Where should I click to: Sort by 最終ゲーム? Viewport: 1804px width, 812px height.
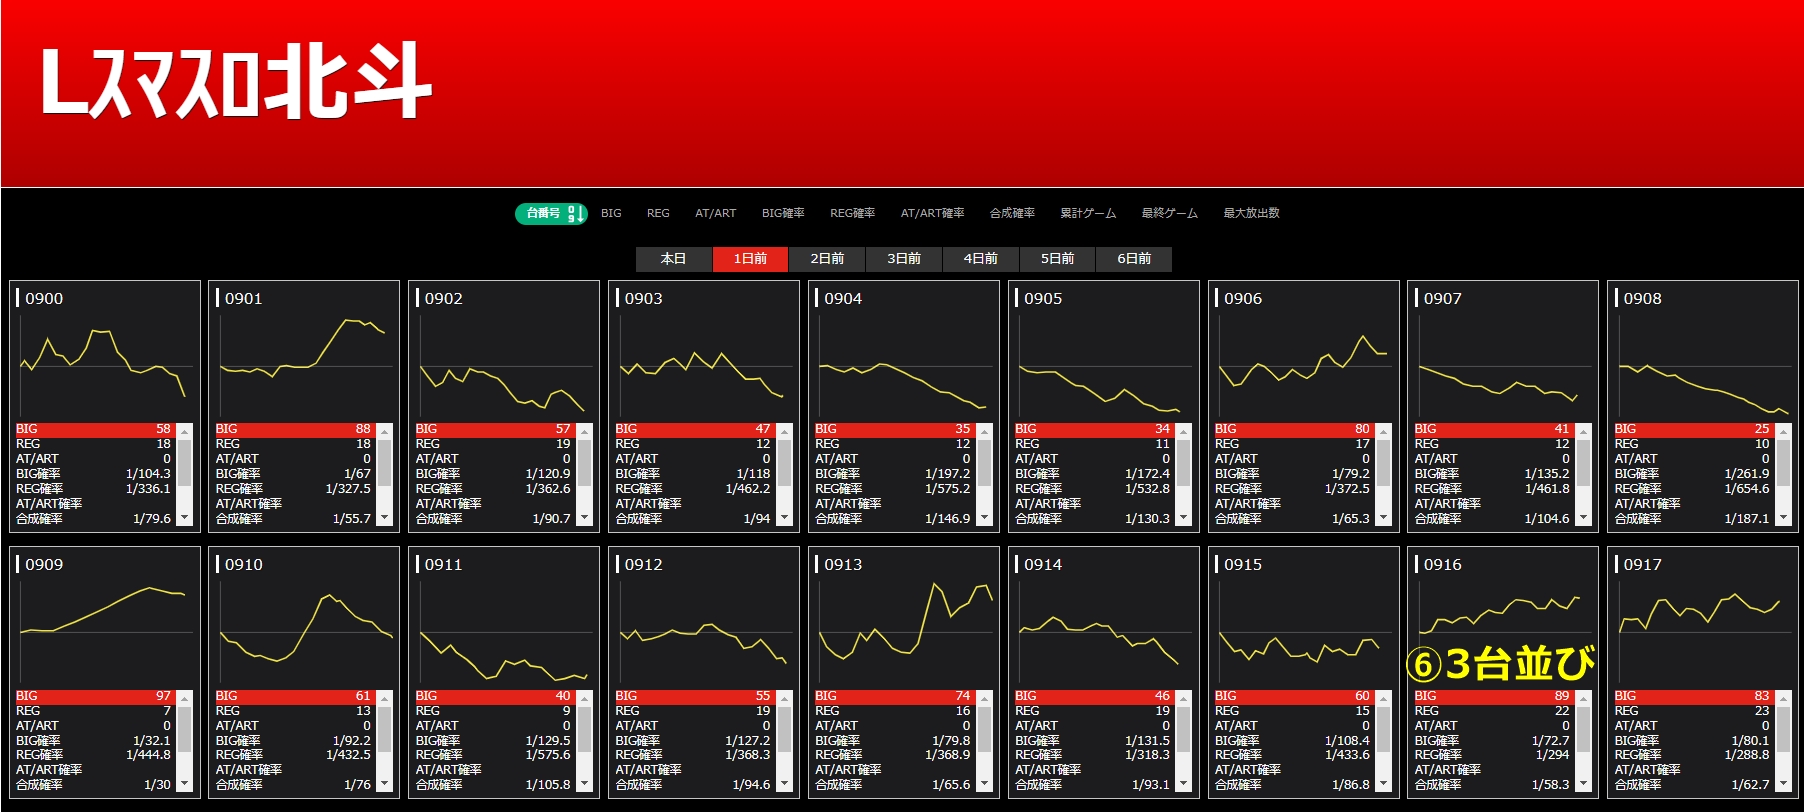click(x=1169, y=213)
